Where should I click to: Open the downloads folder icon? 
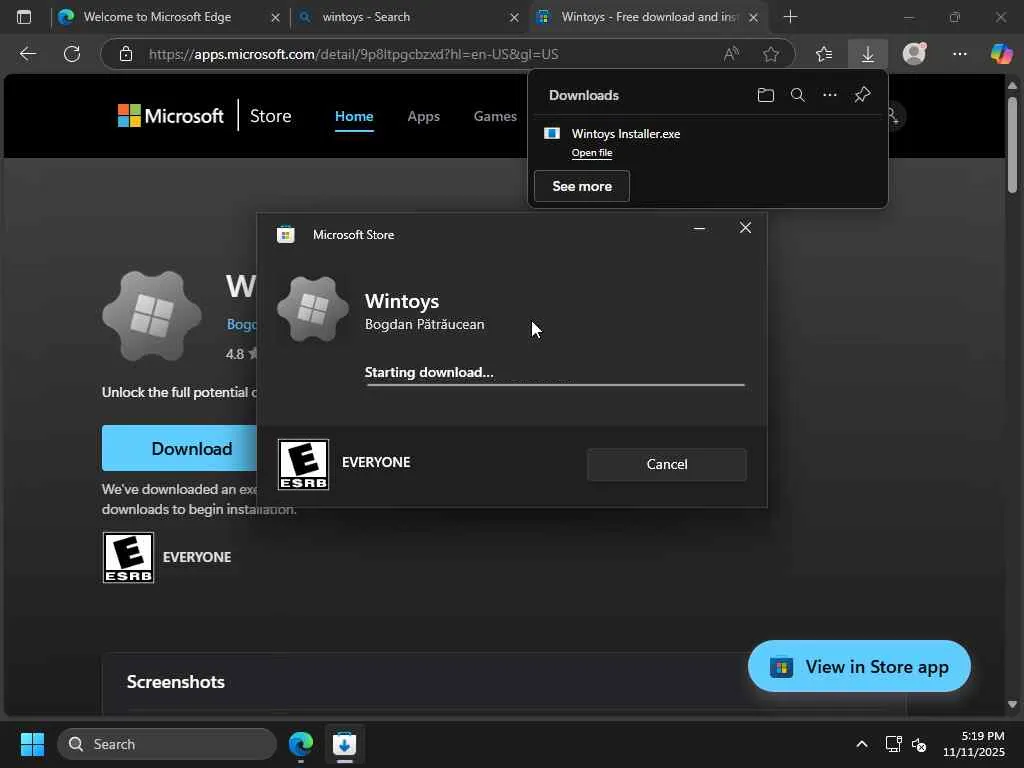coord(765,95)
